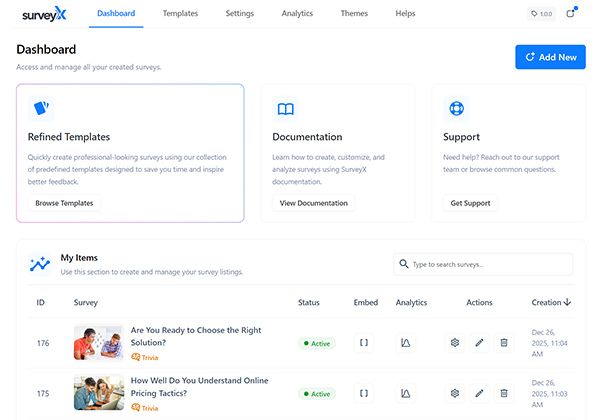Viewport: 600px width, 420px height.
Task: Click the Status column header
Action: point(308,303)
